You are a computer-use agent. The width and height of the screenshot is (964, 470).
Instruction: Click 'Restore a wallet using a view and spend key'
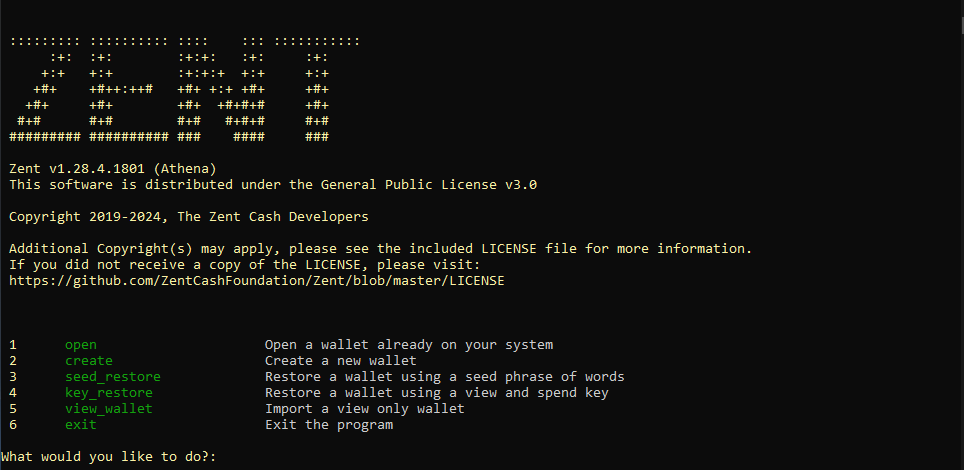pos(437,392)
